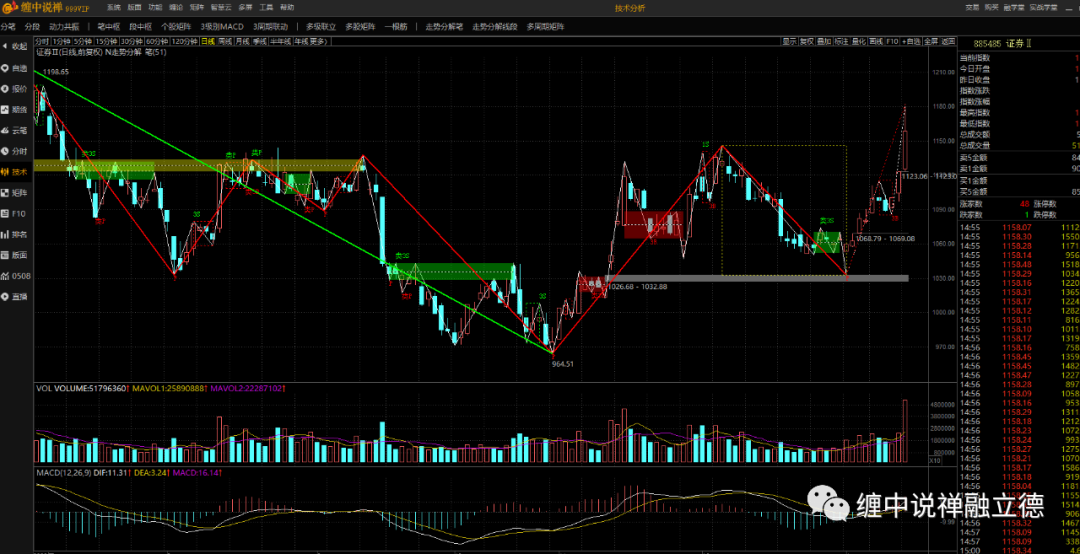Click the 返回 back button

(x=948, y=41)
